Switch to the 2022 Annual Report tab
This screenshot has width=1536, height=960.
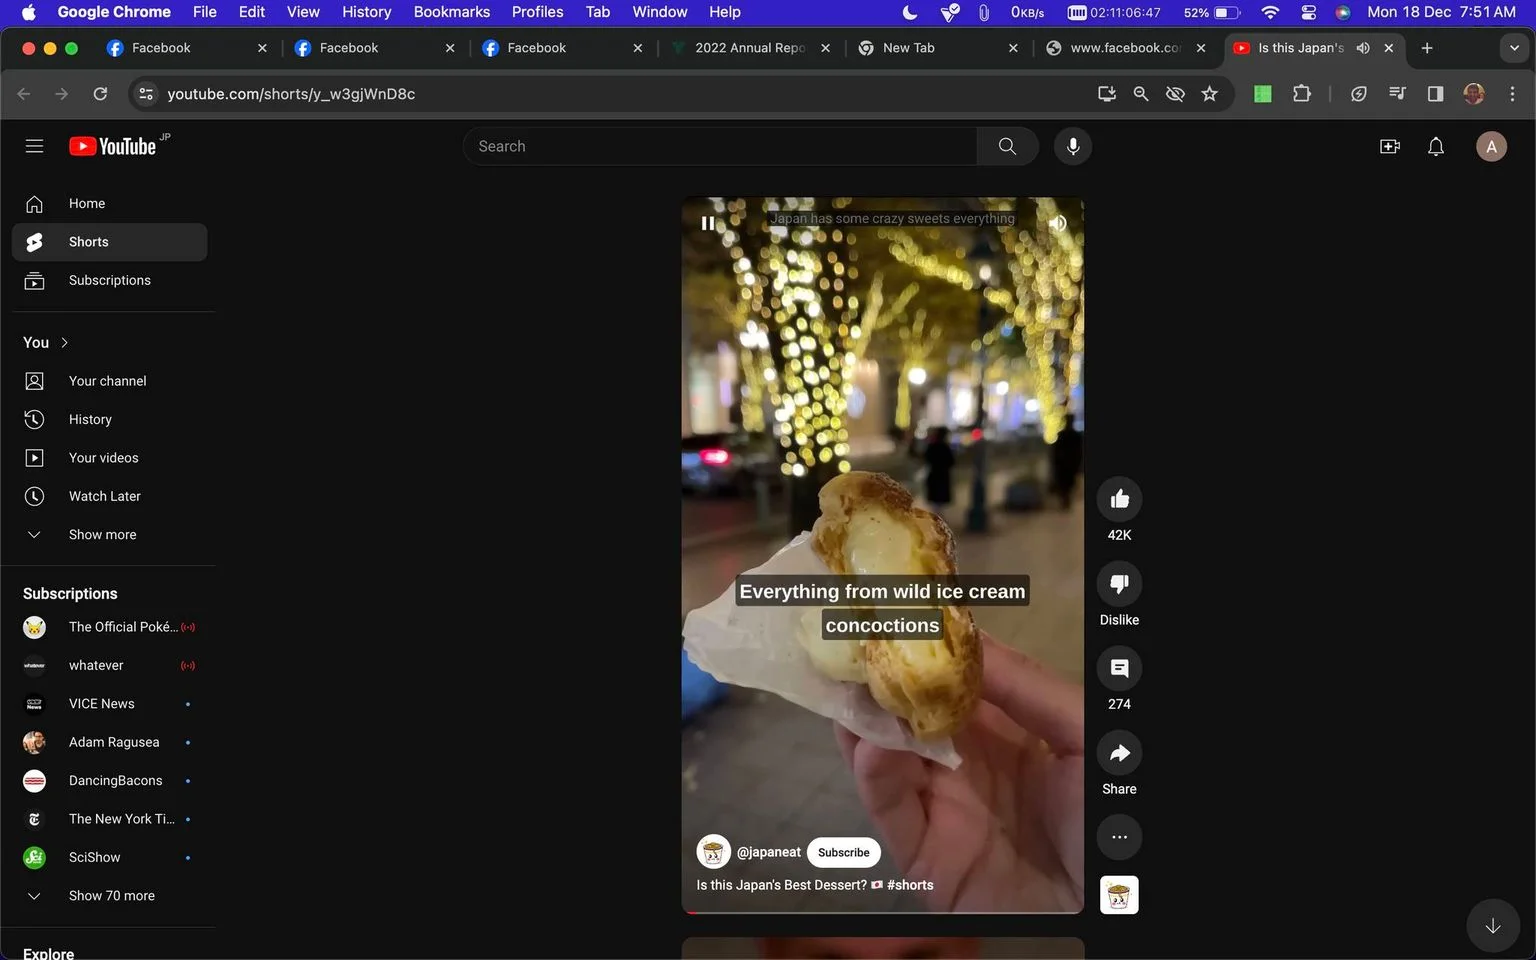point(750,48)
